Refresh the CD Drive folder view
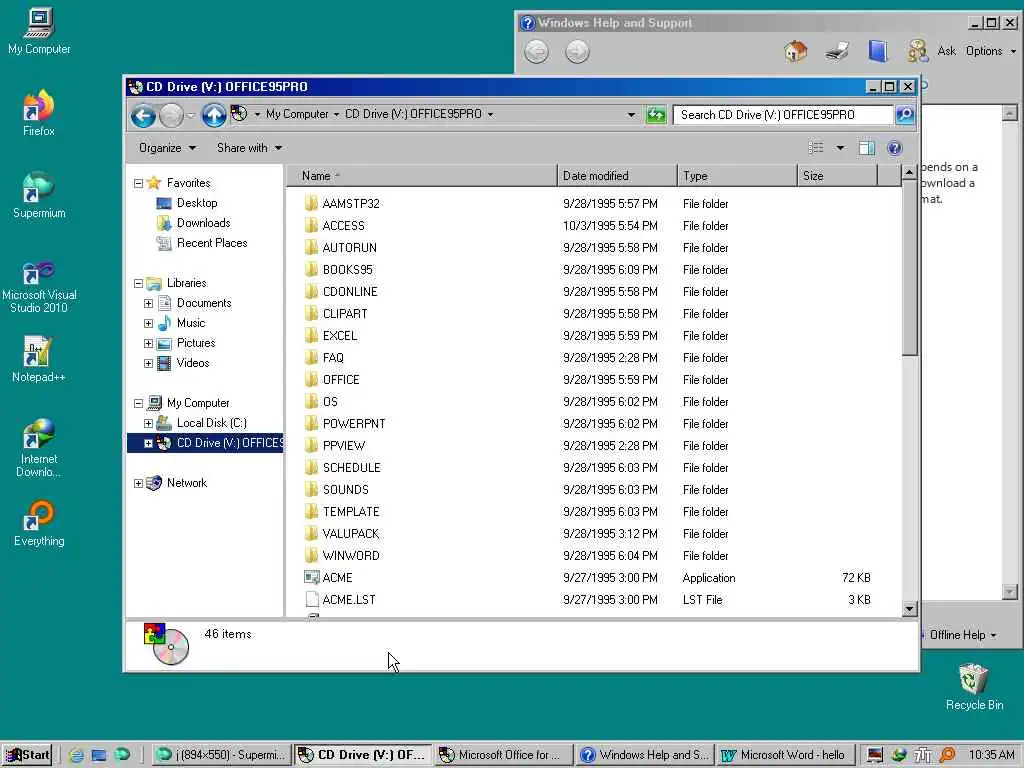 656,115
